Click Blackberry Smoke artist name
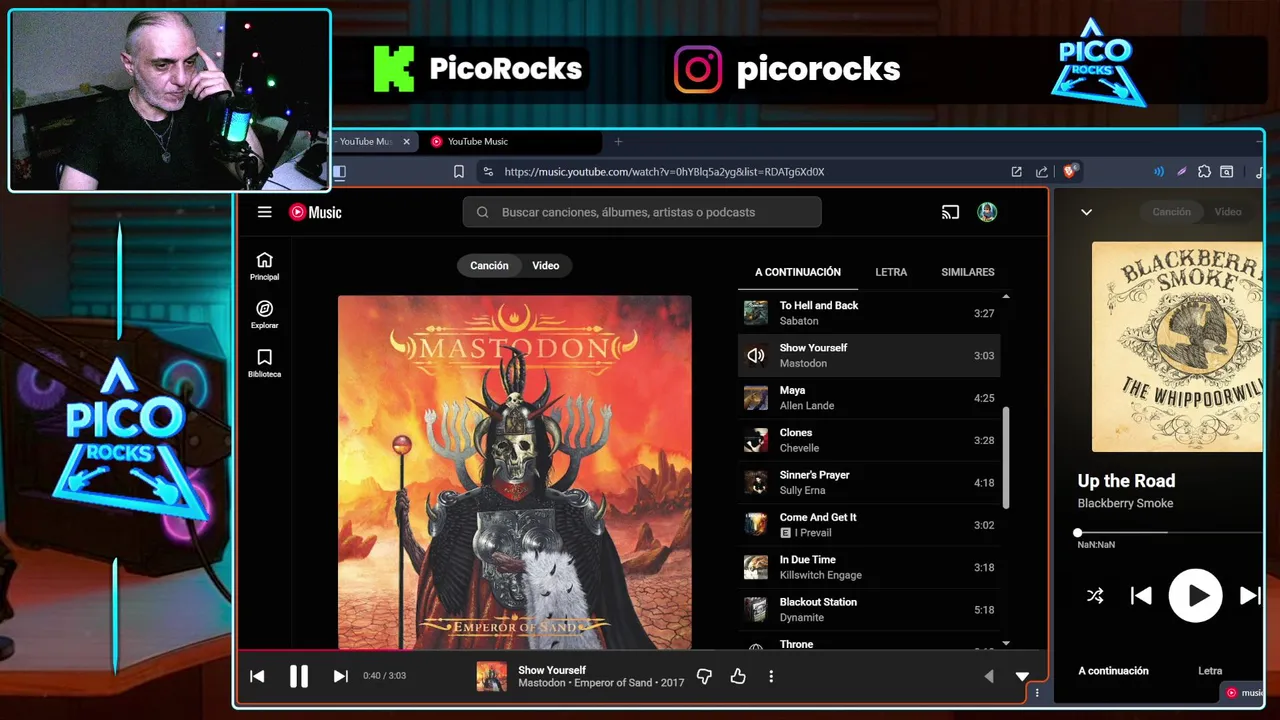1280x720 pixels. tap(1125, 504)
